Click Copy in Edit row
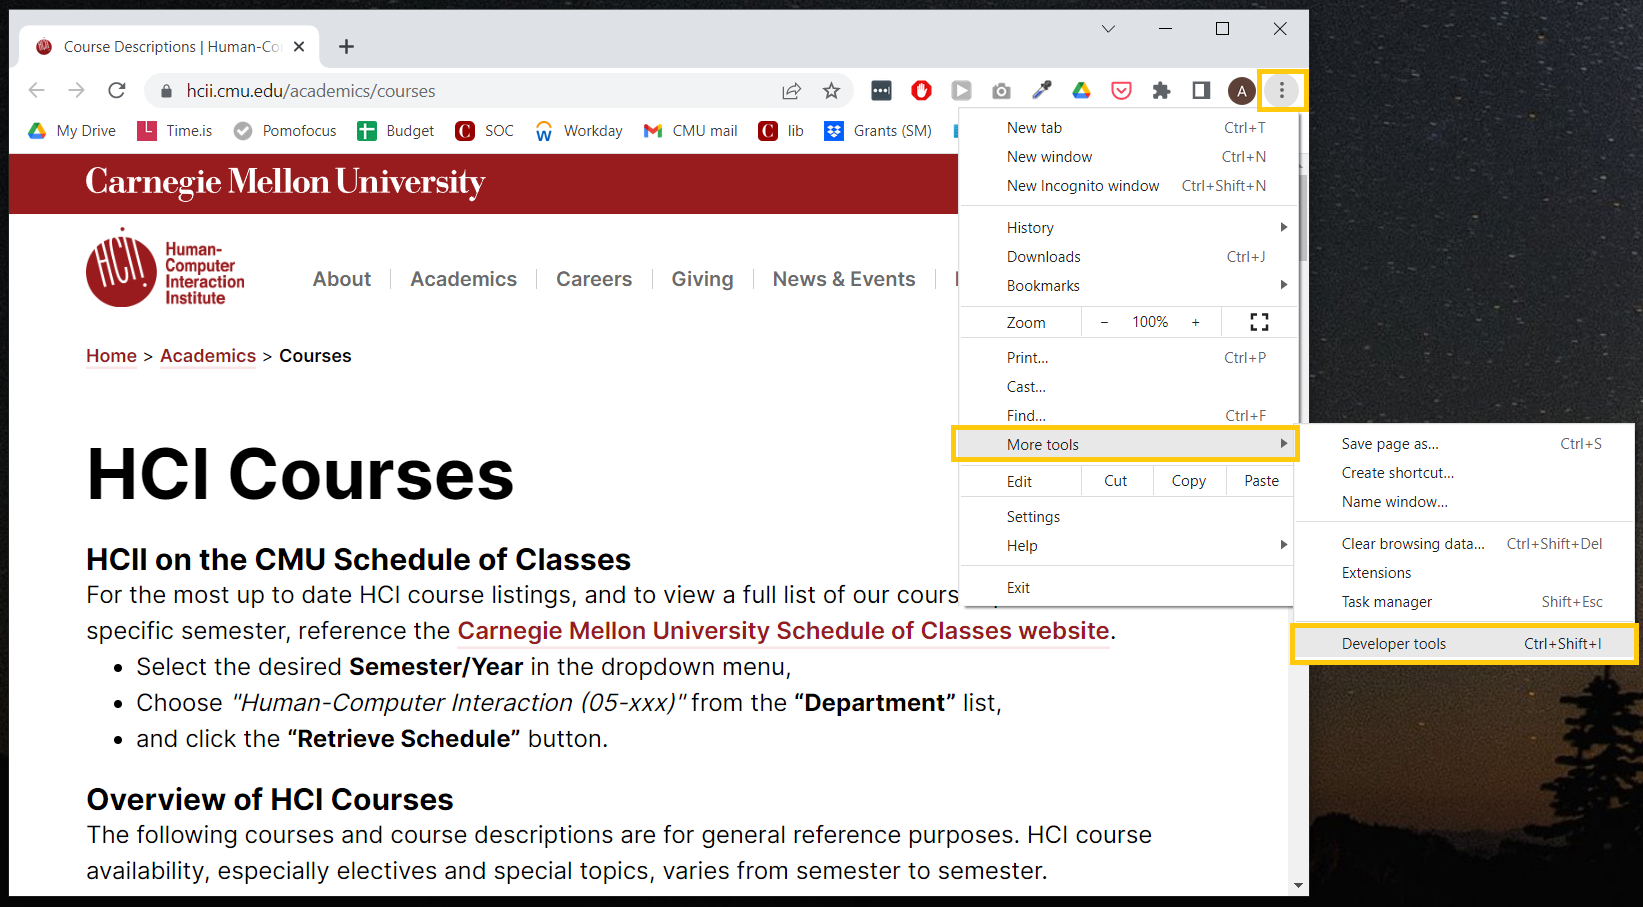 tap(1189, 481)
